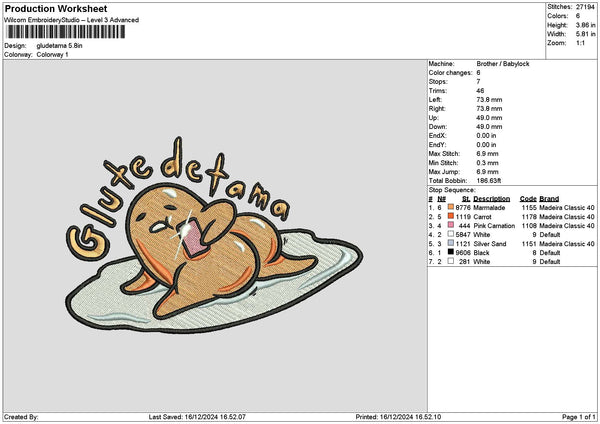Click the Width value '5.81 in'
Image resolution: width=600 pixels, height=424 pixels.
point(585,34)
